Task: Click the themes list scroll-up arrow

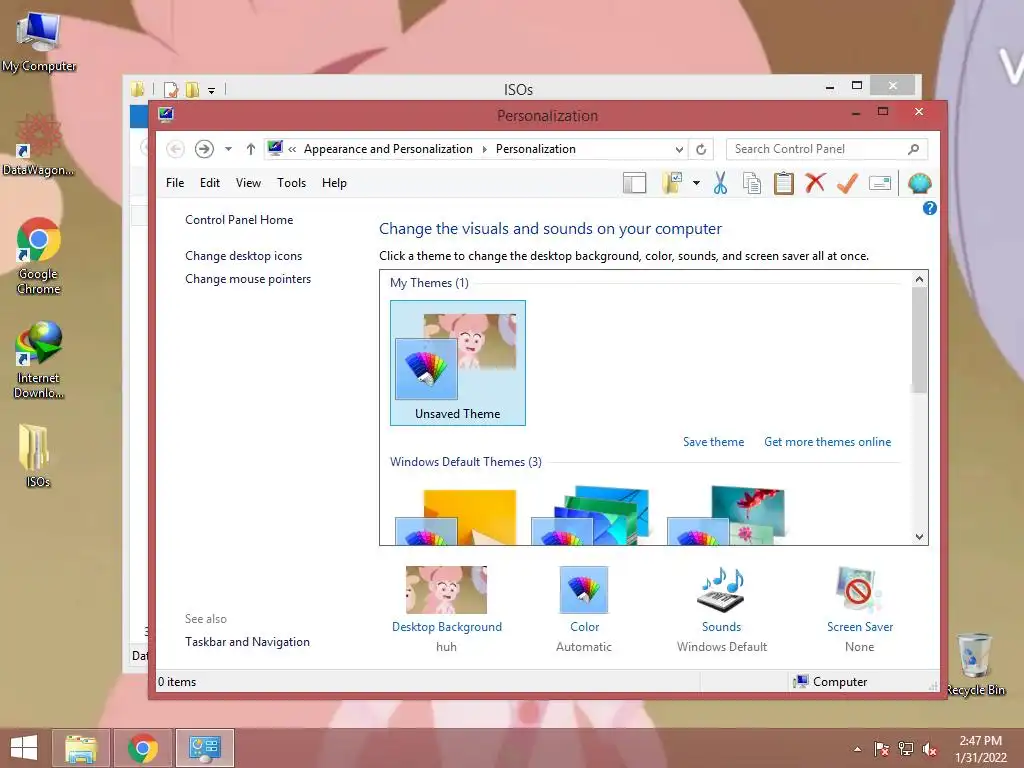Action: click(920, 280)
